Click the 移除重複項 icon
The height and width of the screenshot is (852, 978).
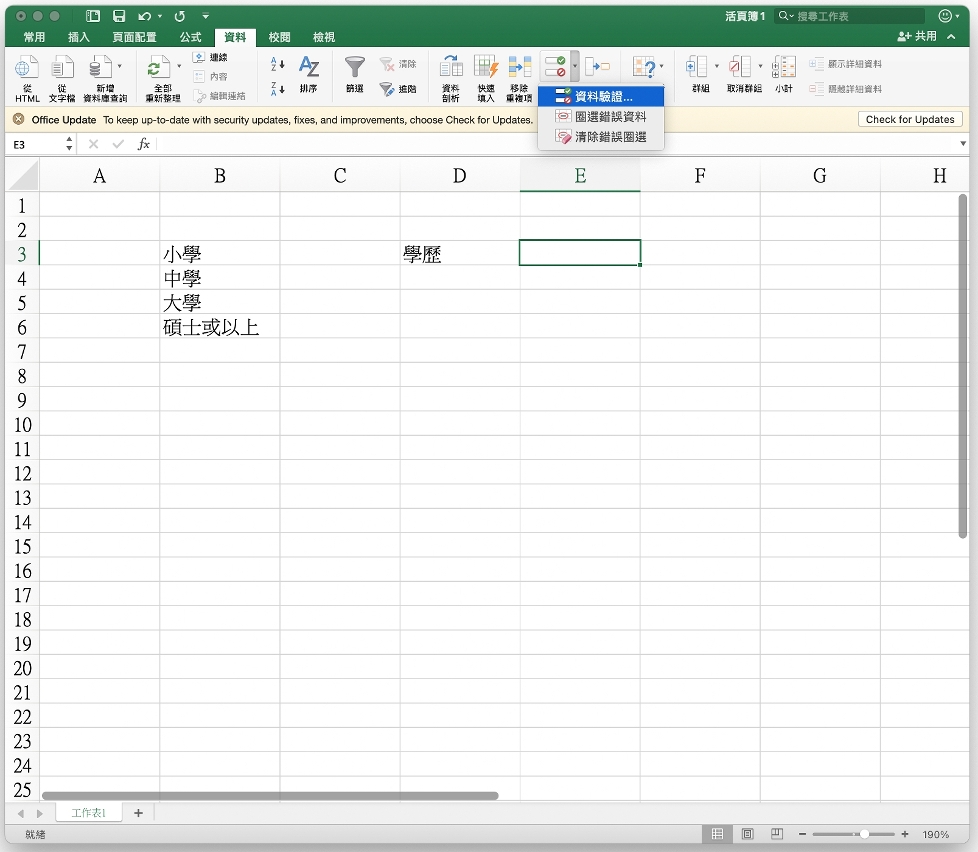520,69
